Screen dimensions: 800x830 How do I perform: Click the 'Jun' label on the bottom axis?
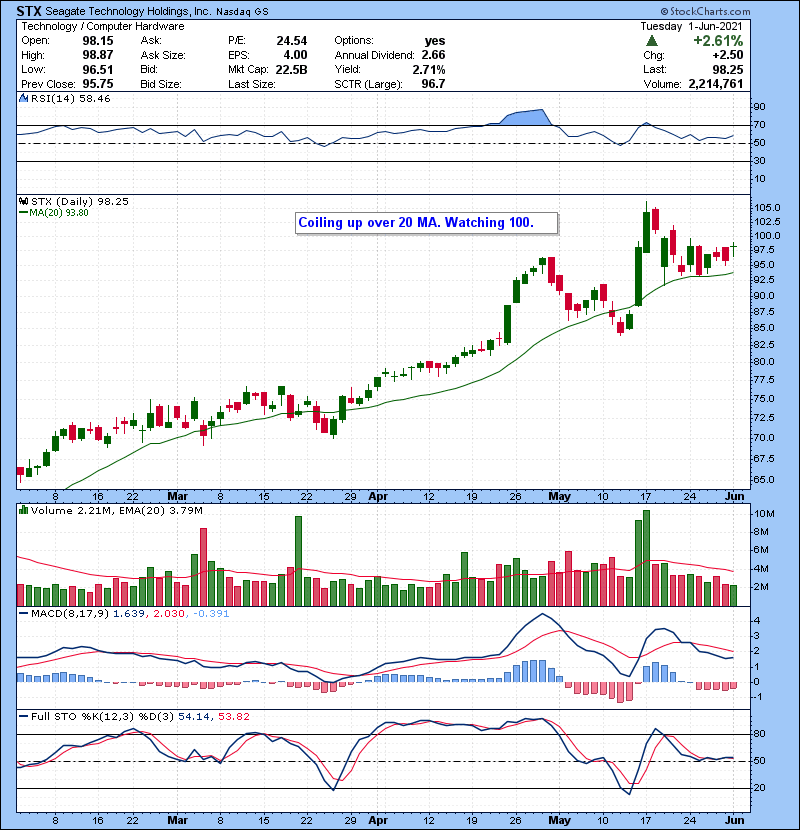[x=734, y=820]
